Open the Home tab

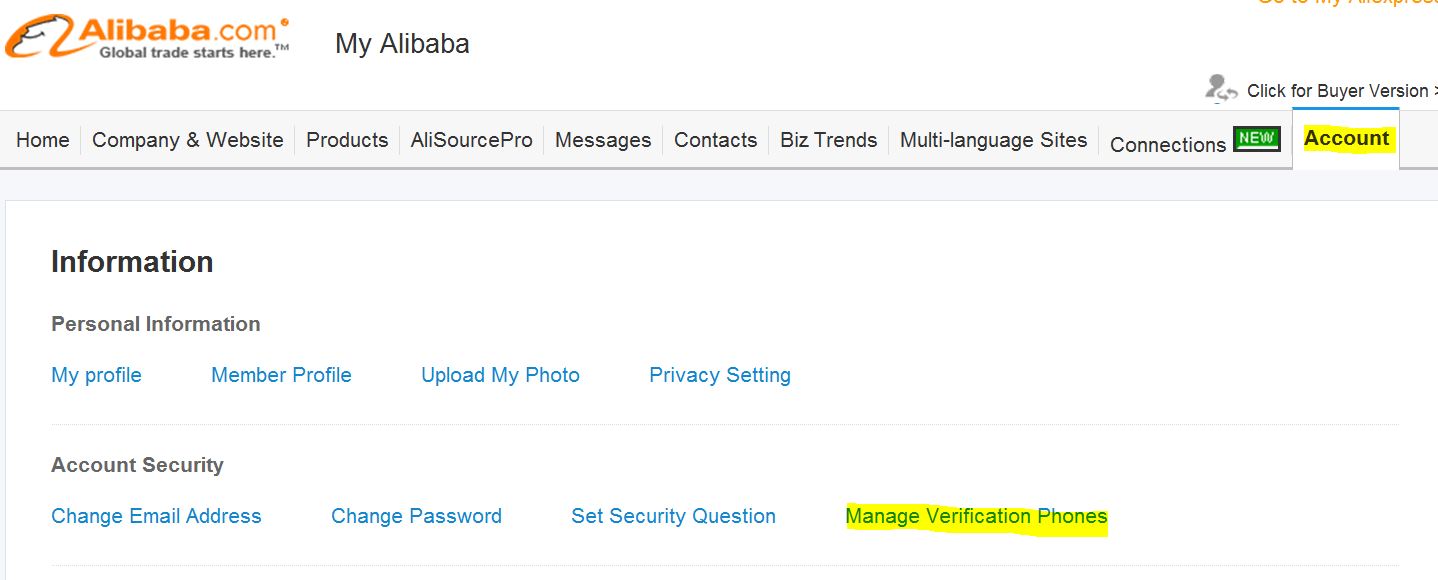pyautogui.click(x=43, y=140)
